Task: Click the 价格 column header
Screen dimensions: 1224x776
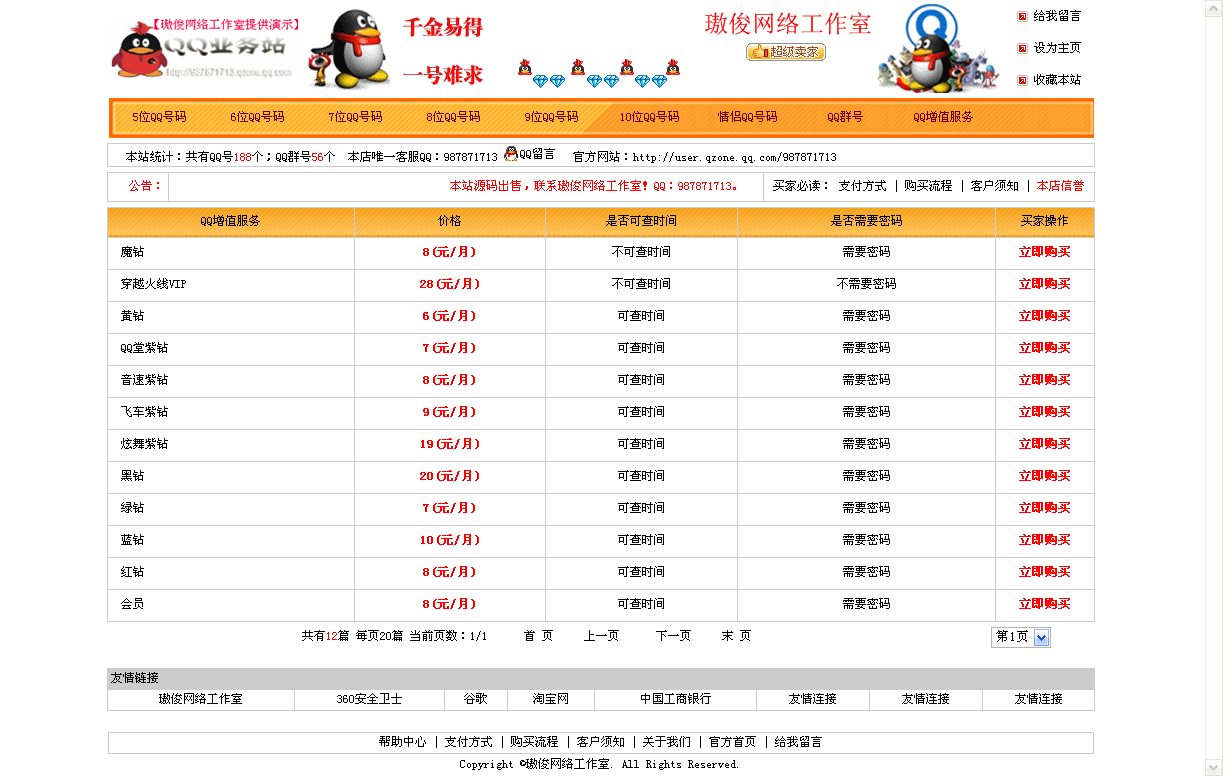Action: pos(450,221)
